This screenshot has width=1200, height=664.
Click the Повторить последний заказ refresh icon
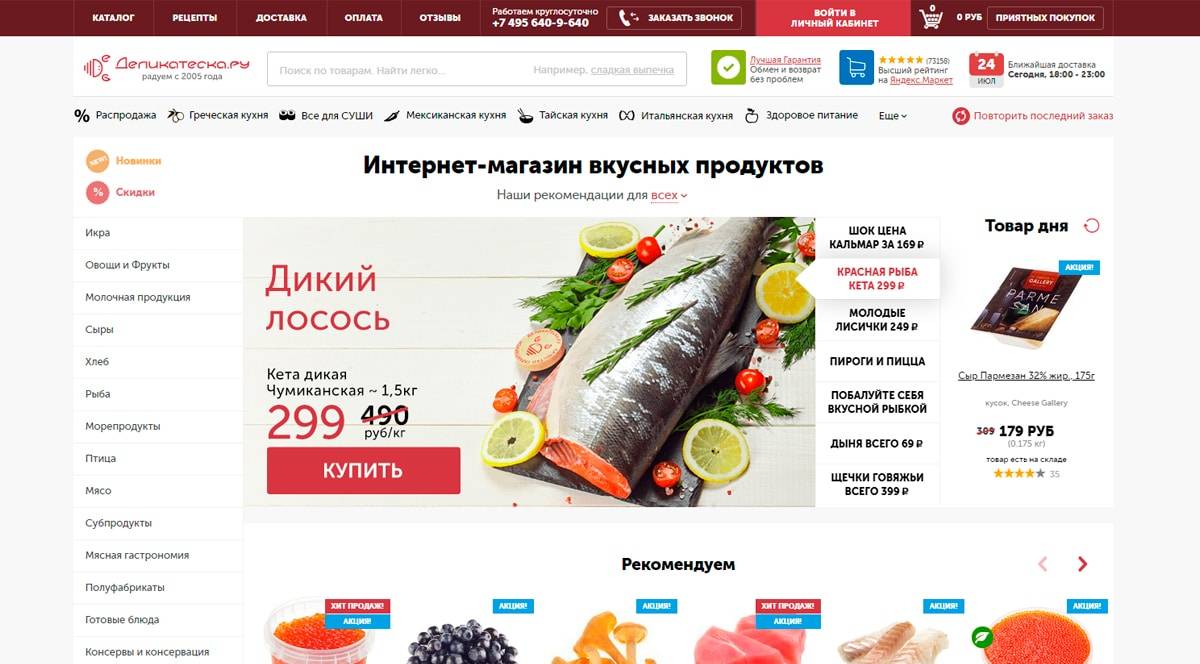961,116
